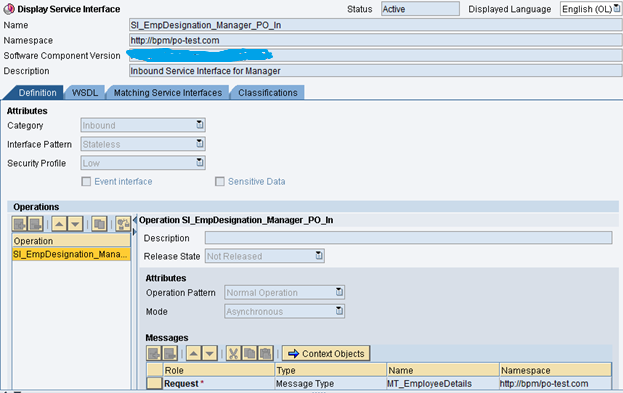This screenshot has width=623, height=393.
Task: Open the Category dropdown
Action: coord(199,125)
